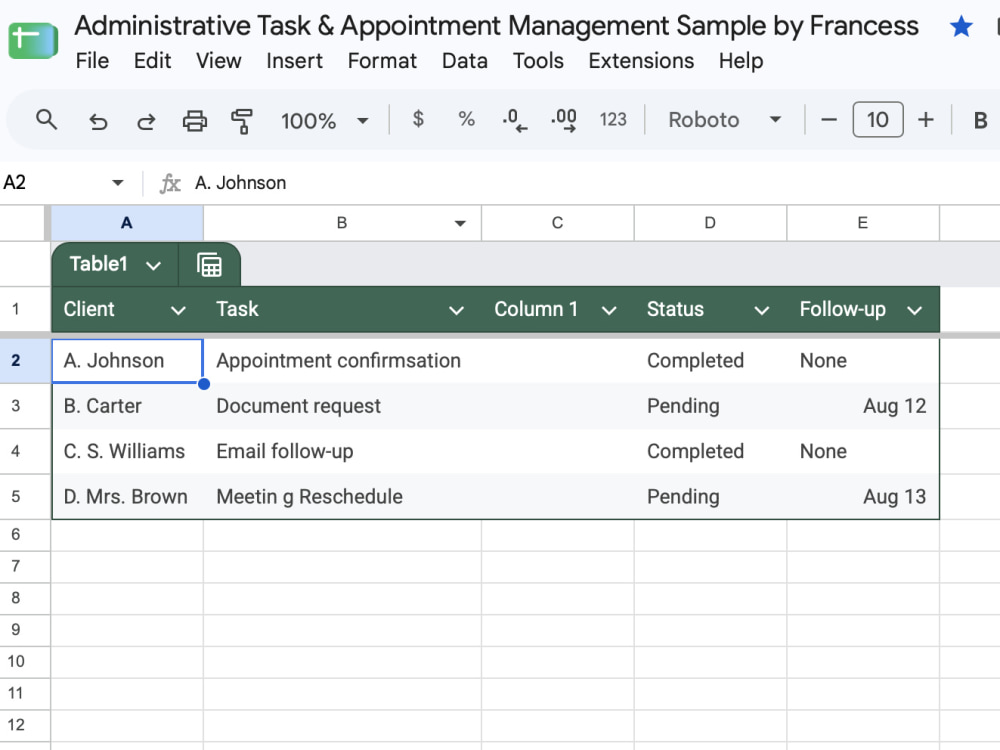This screenshot has width=1000, height=750.
Task: Redo the last action
Action: coord(146,120)
